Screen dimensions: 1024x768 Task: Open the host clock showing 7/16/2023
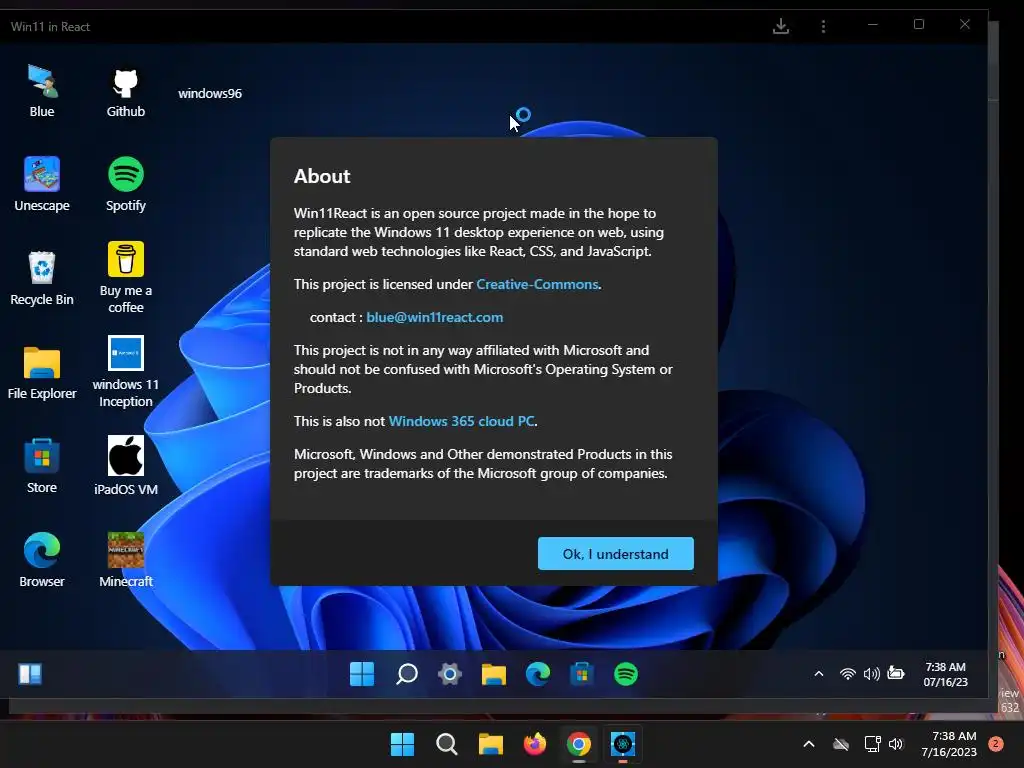click(949, 744)
